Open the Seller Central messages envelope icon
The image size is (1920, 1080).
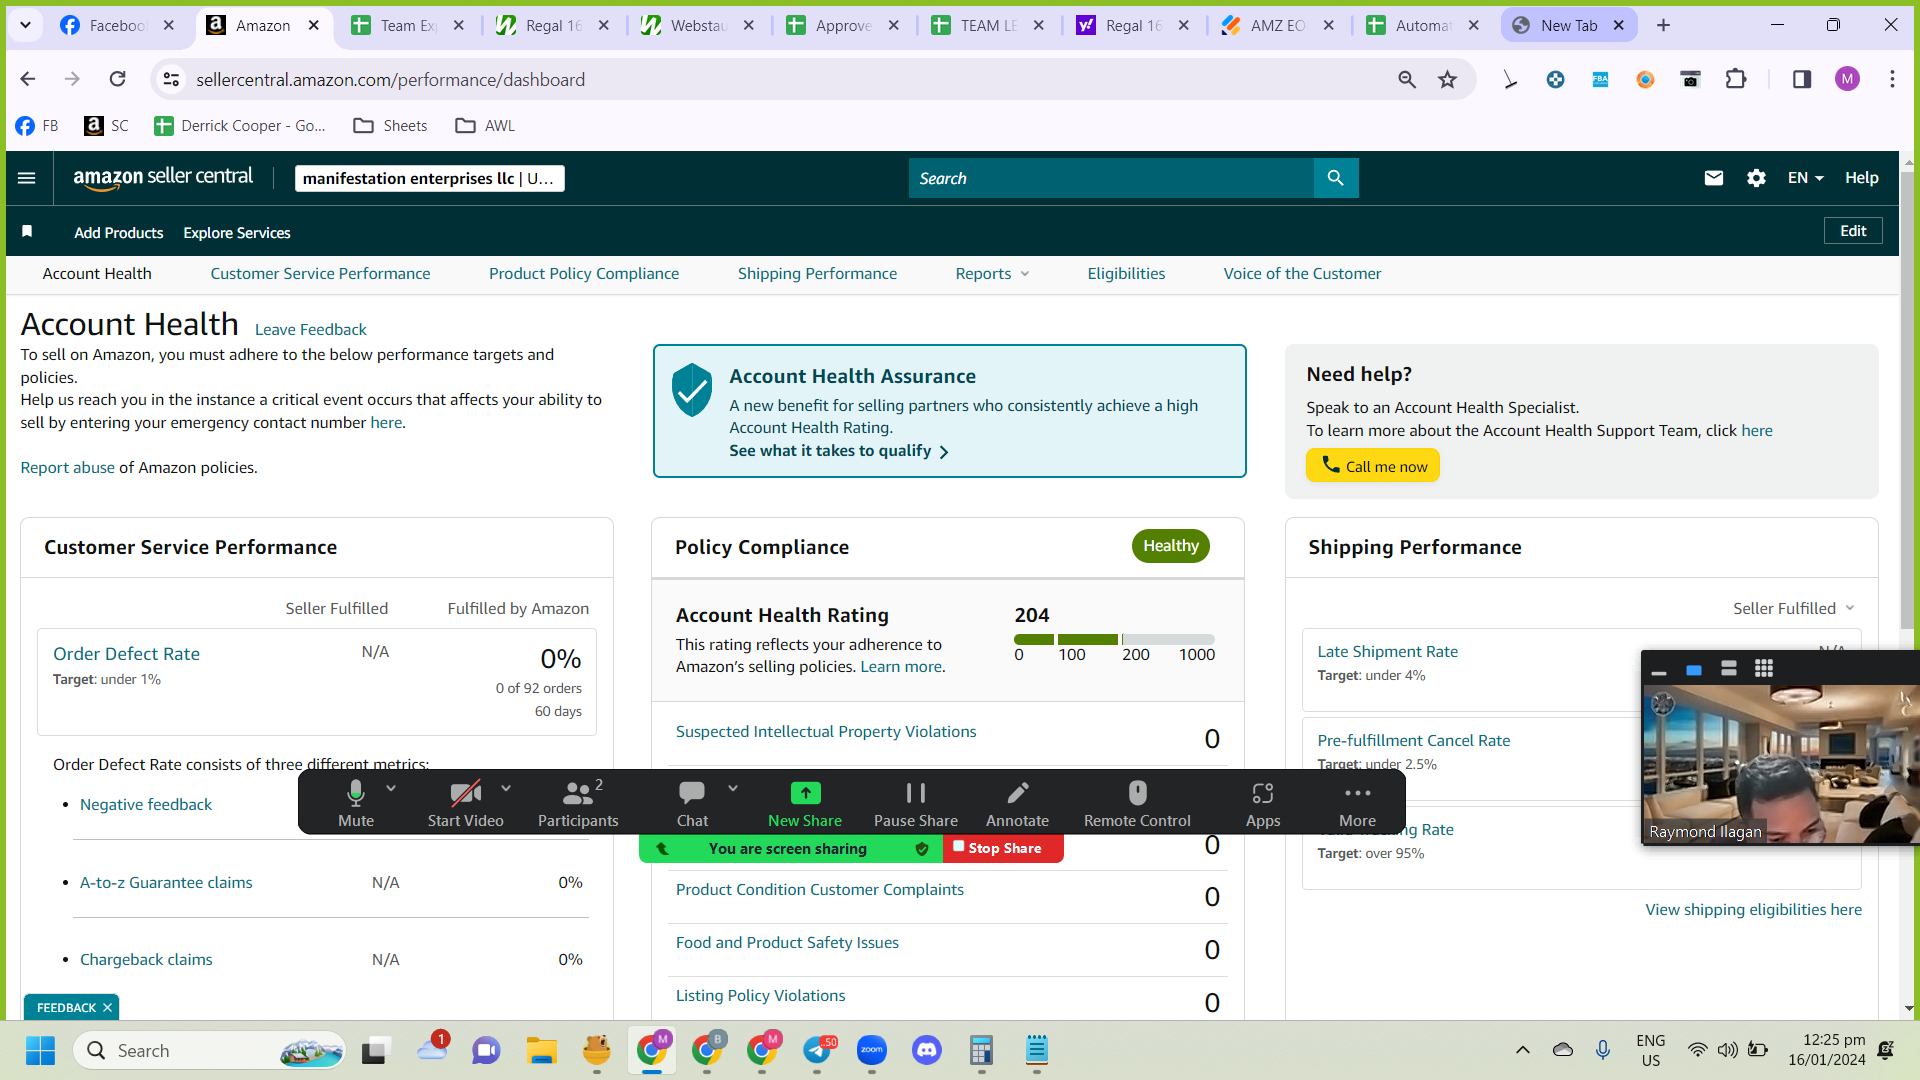click(1714, 178)
